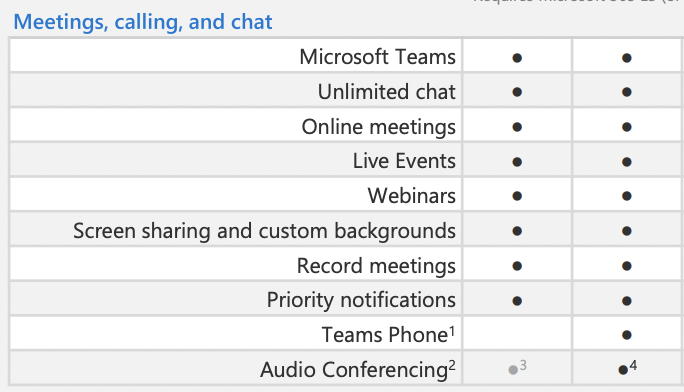684x392 pixels.
Task: Click first-column bullet in Webinars row
Action: (x=517, y=196)
